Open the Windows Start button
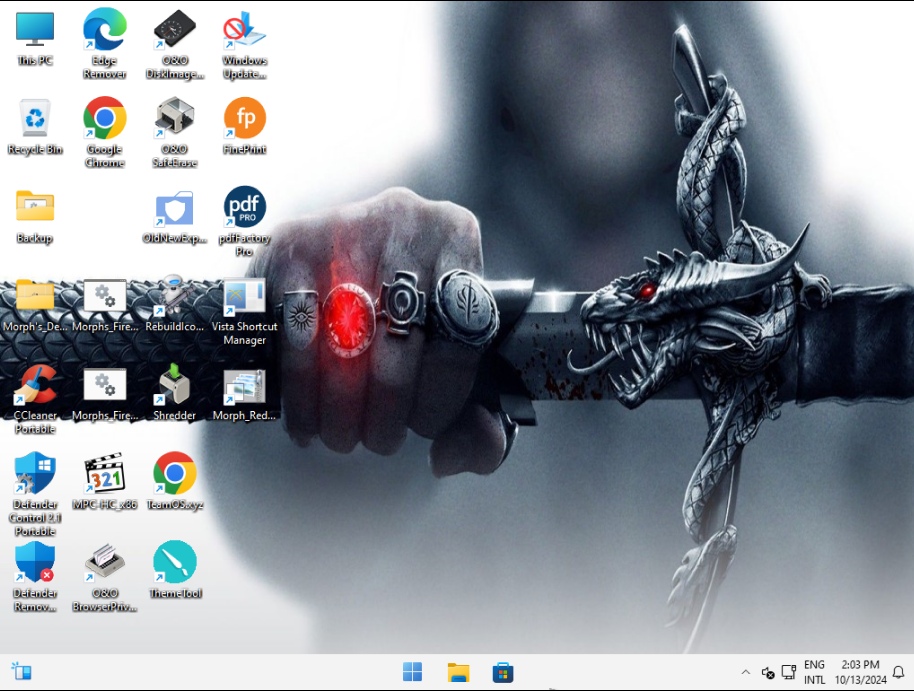This screenshot has height=691, width=914. [x=413, y=672]
